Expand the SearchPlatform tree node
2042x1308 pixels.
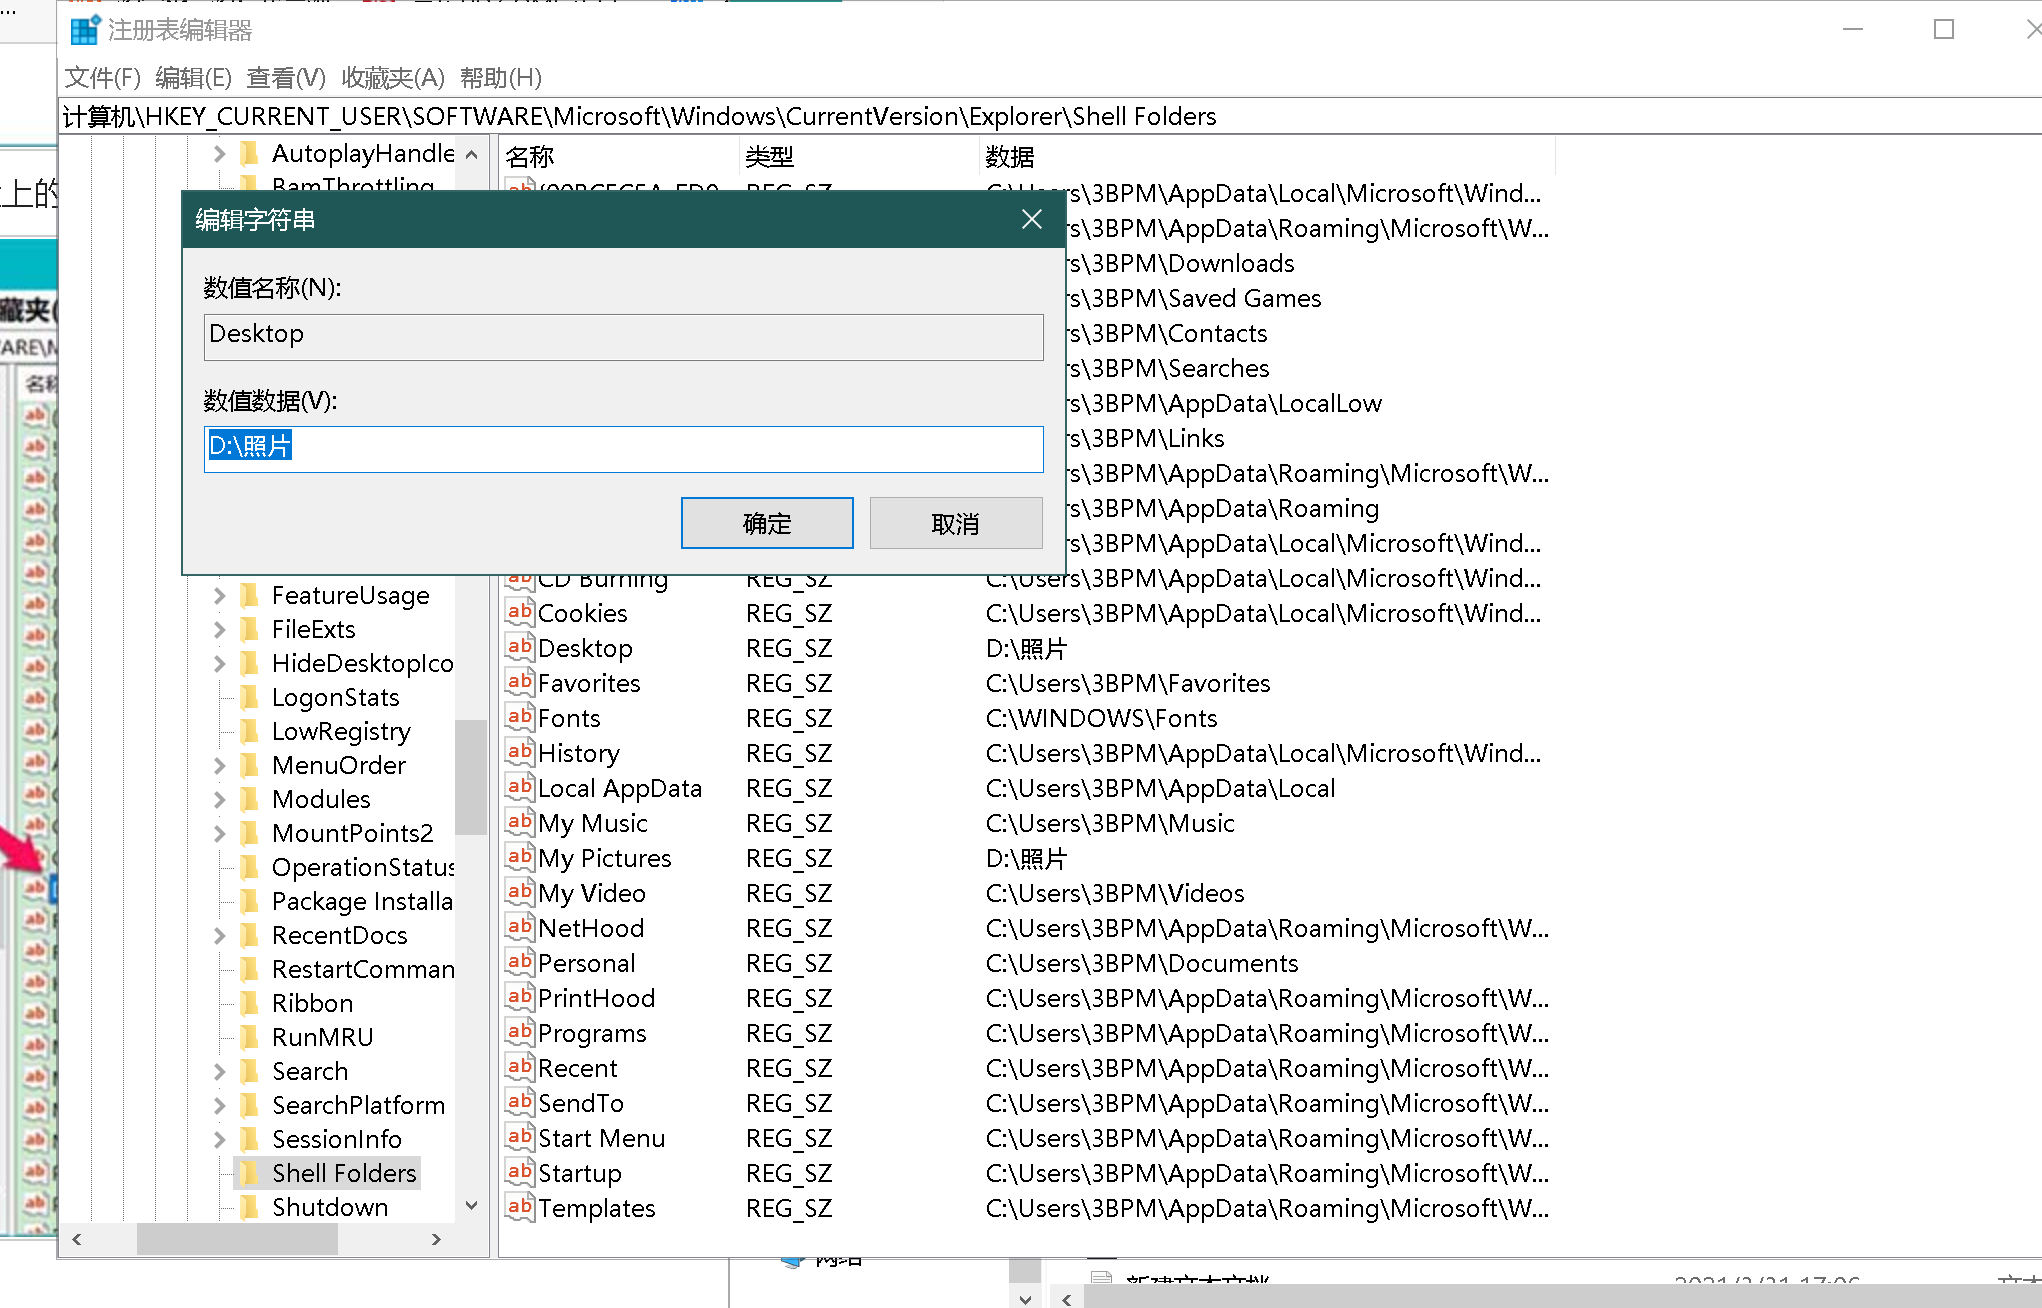point(220,1105)
